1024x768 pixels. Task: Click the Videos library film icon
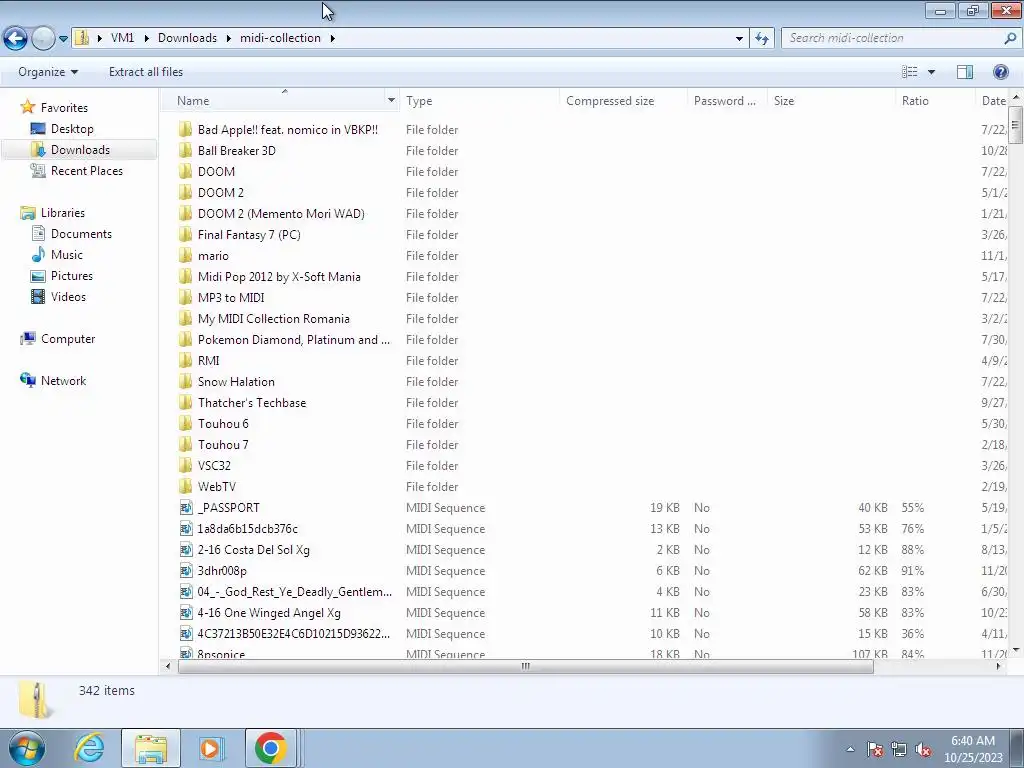pyautogui.click(x=39, y=296)
